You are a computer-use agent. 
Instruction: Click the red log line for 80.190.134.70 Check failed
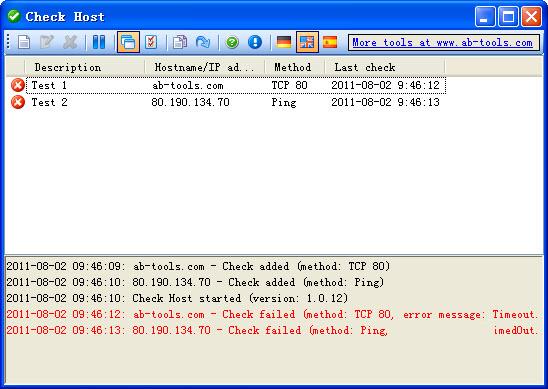click(272, 330)
